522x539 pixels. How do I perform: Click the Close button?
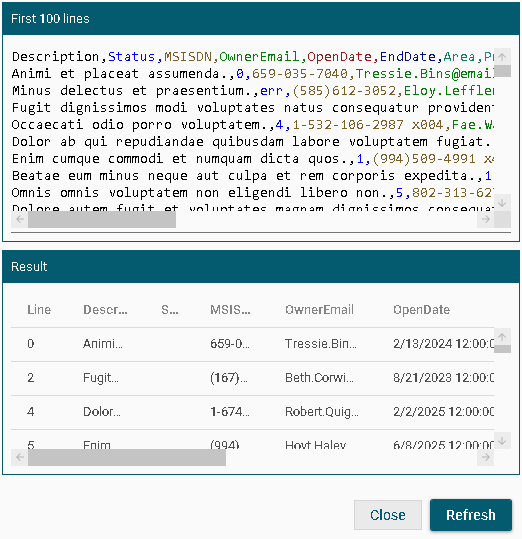pyautogui.click(x=388, y=515)
